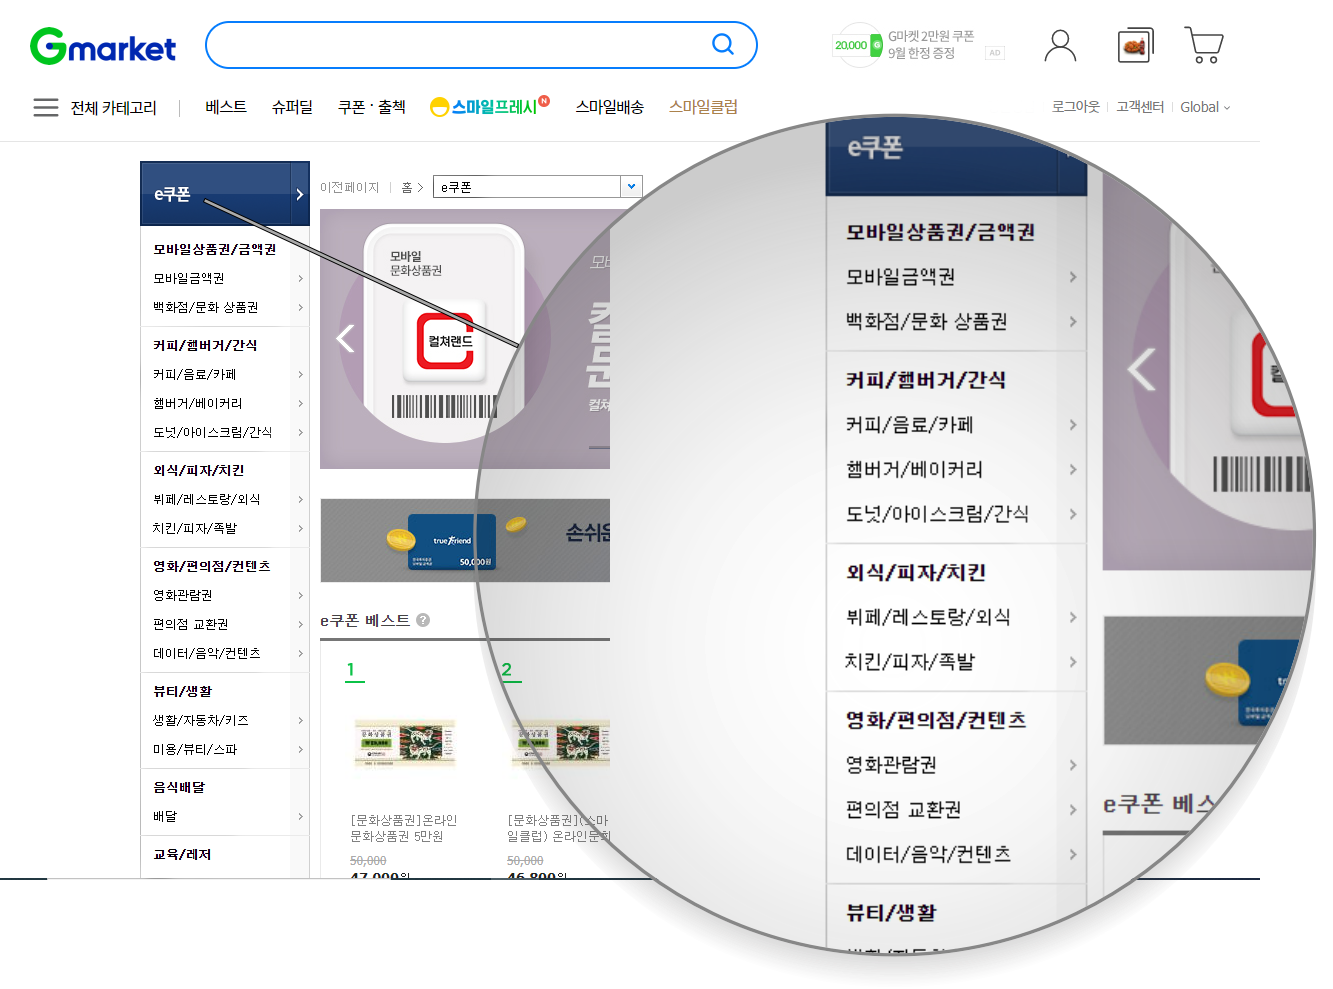
Task: Click the help icon beside e쿠폰 베스트
Action: (423, 620)
